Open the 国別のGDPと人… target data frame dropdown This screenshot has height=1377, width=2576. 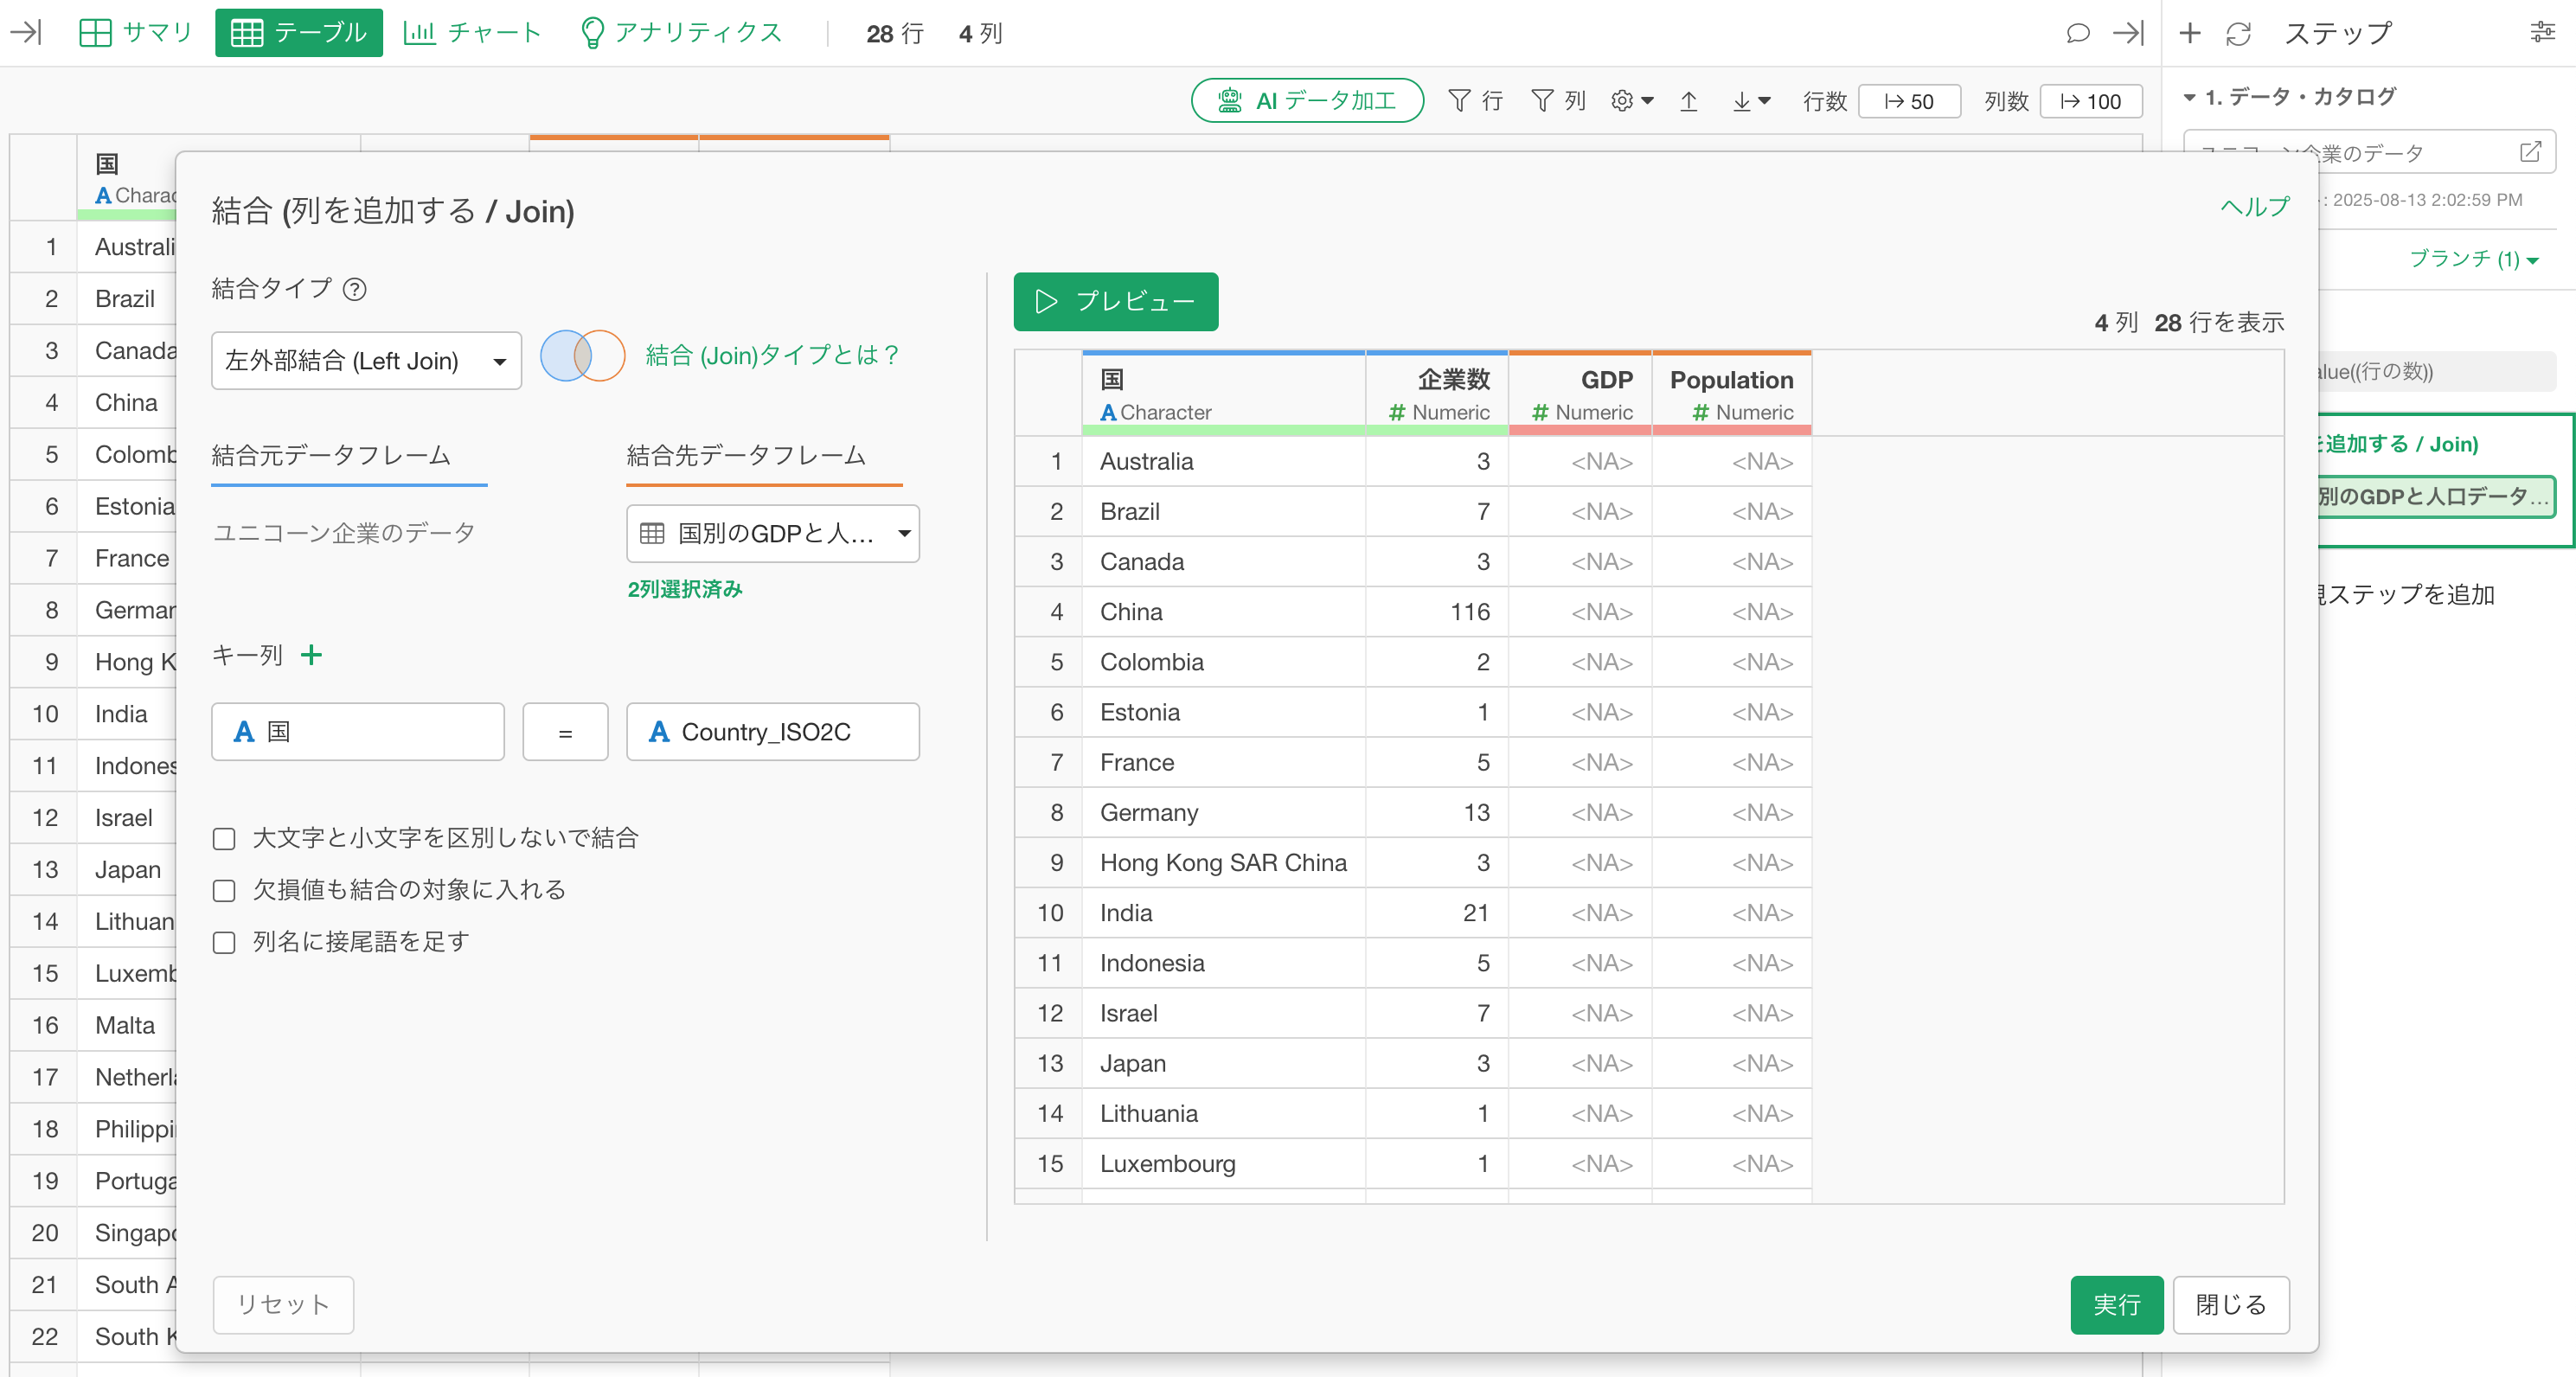tap(773, 533)
